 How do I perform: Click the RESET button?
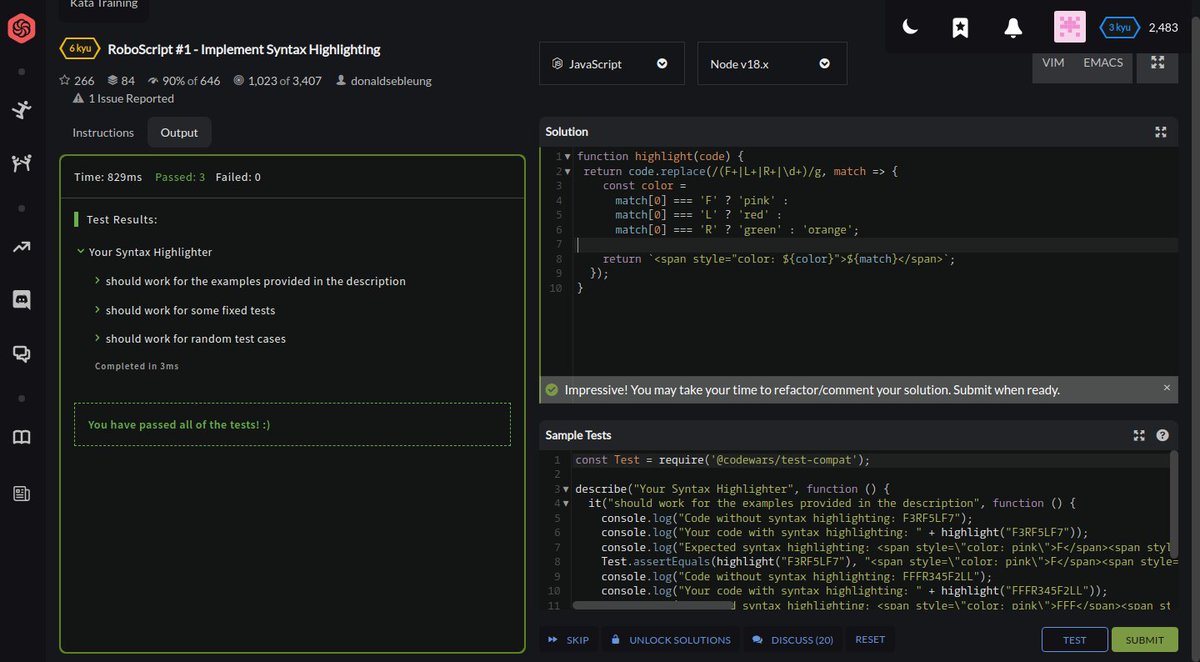870,640
